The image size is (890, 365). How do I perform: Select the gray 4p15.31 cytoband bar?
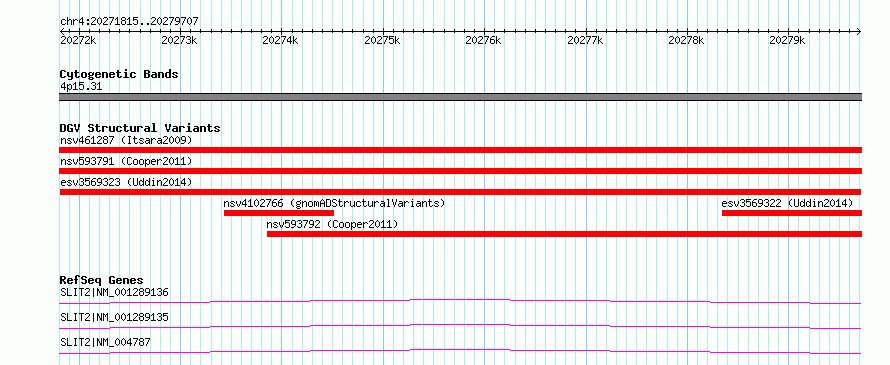pyautogui.click(x=460, y=97)
